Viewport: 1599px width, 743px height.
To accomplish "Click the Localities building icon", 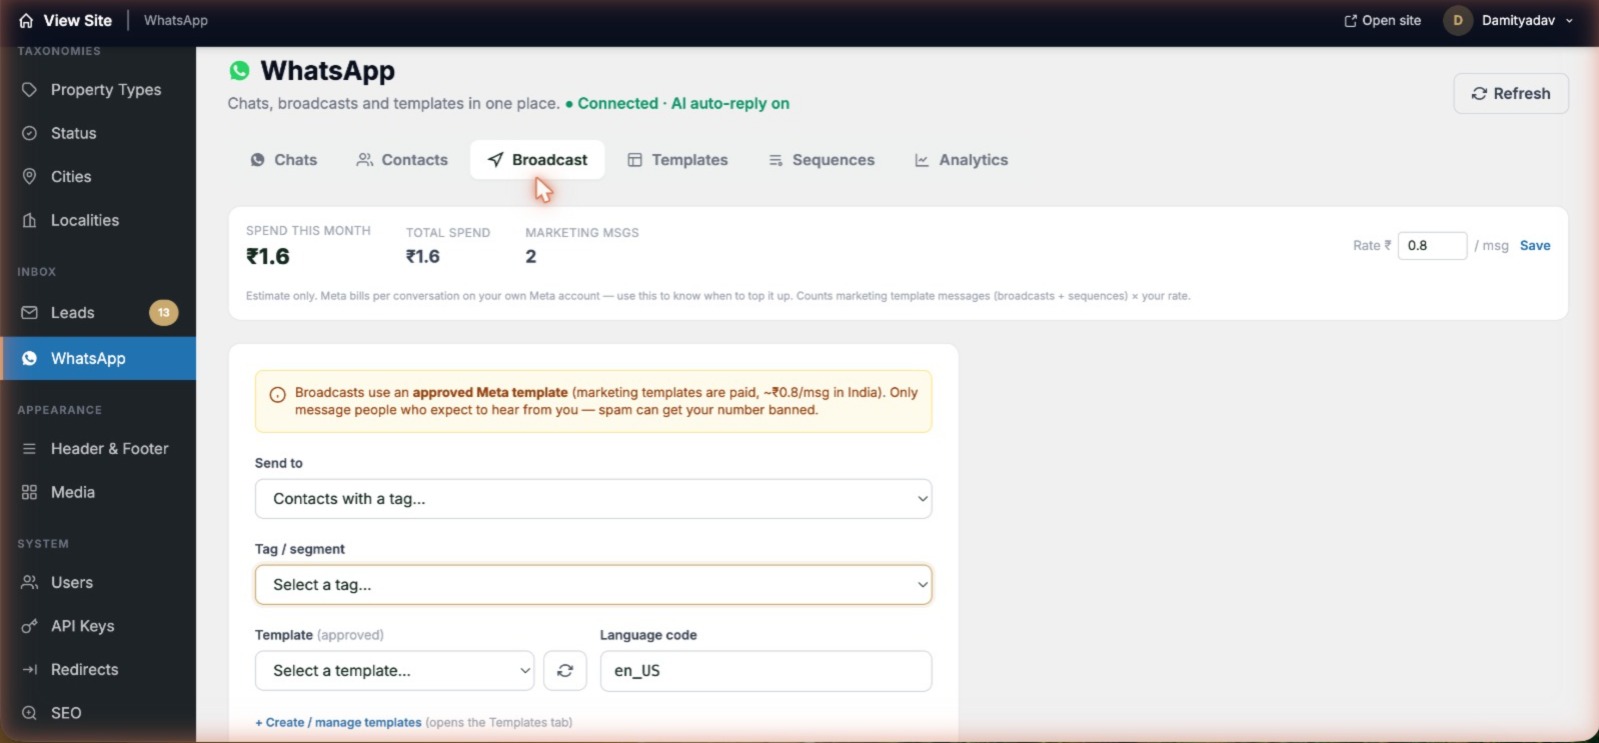I will pos(30,220).
